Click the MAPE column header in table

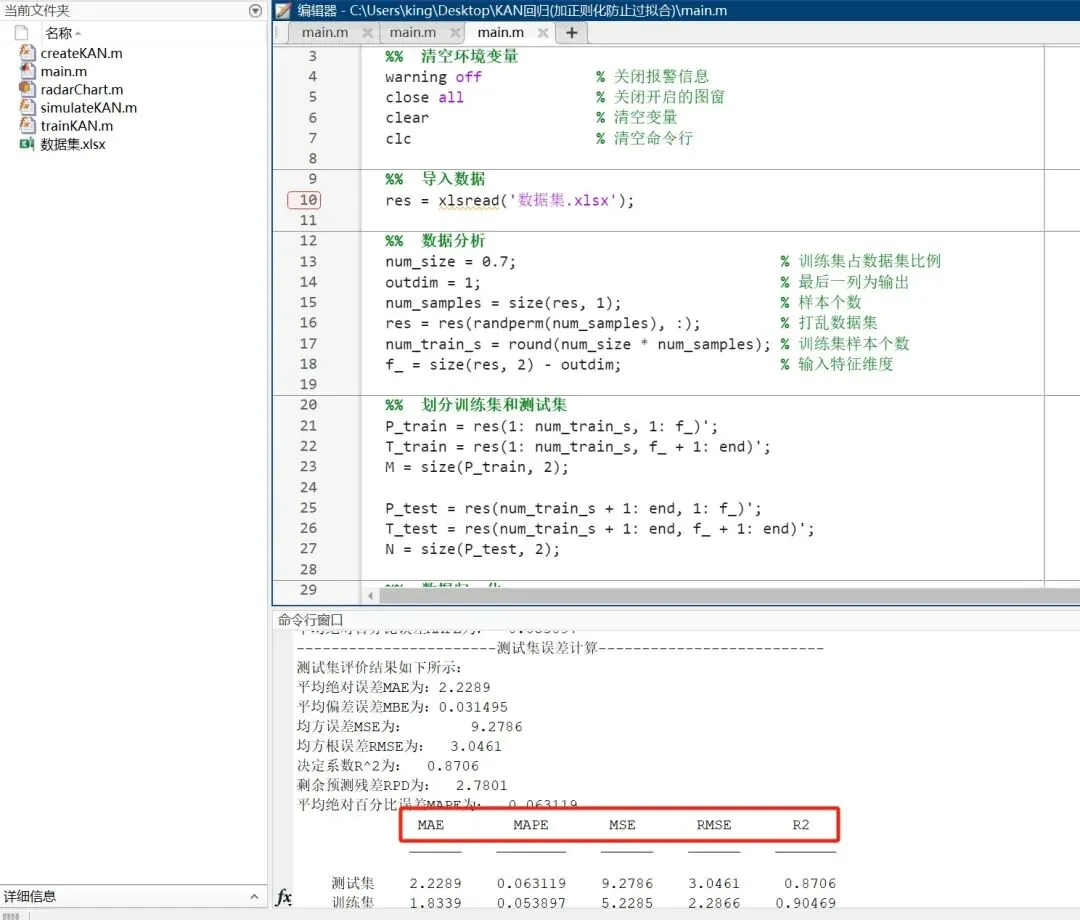tap(530, 824)
